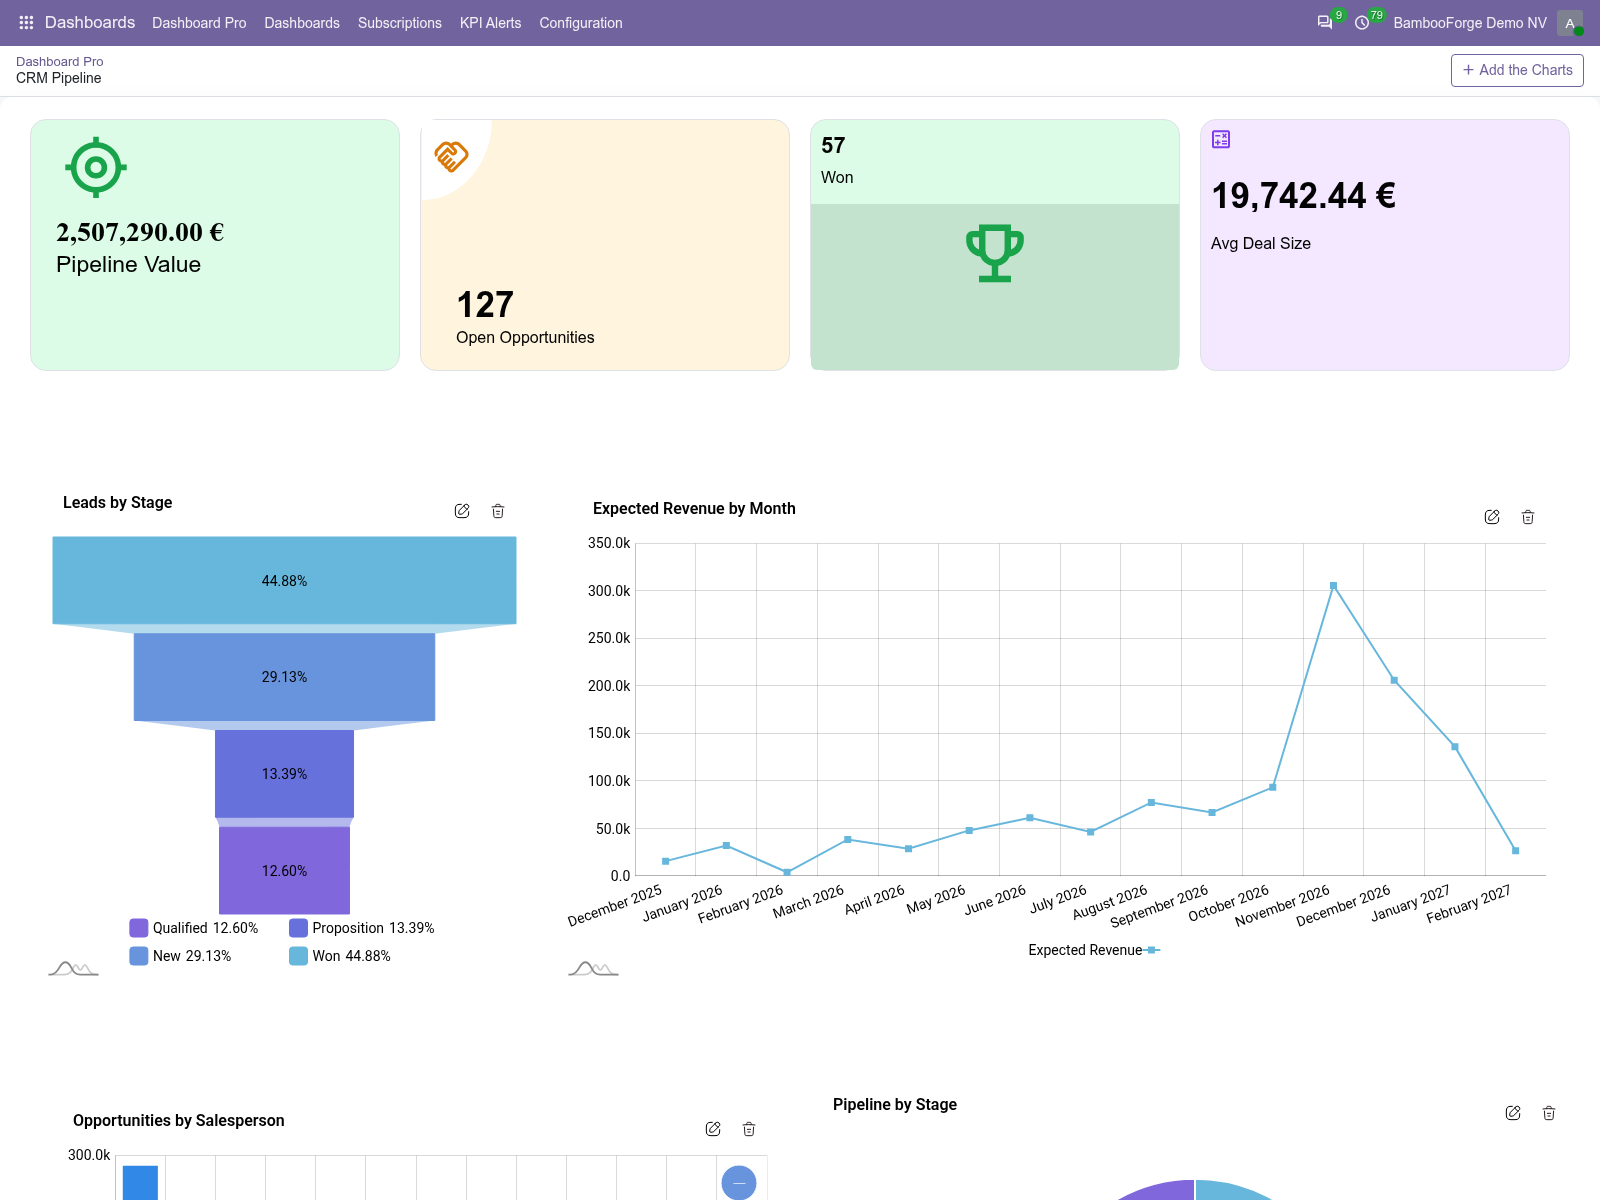Image resolution: width=1600 pixels, height=1200 pixels.
Task: Go to Dashboard Pro breadcrumb link
Action: 59,61
